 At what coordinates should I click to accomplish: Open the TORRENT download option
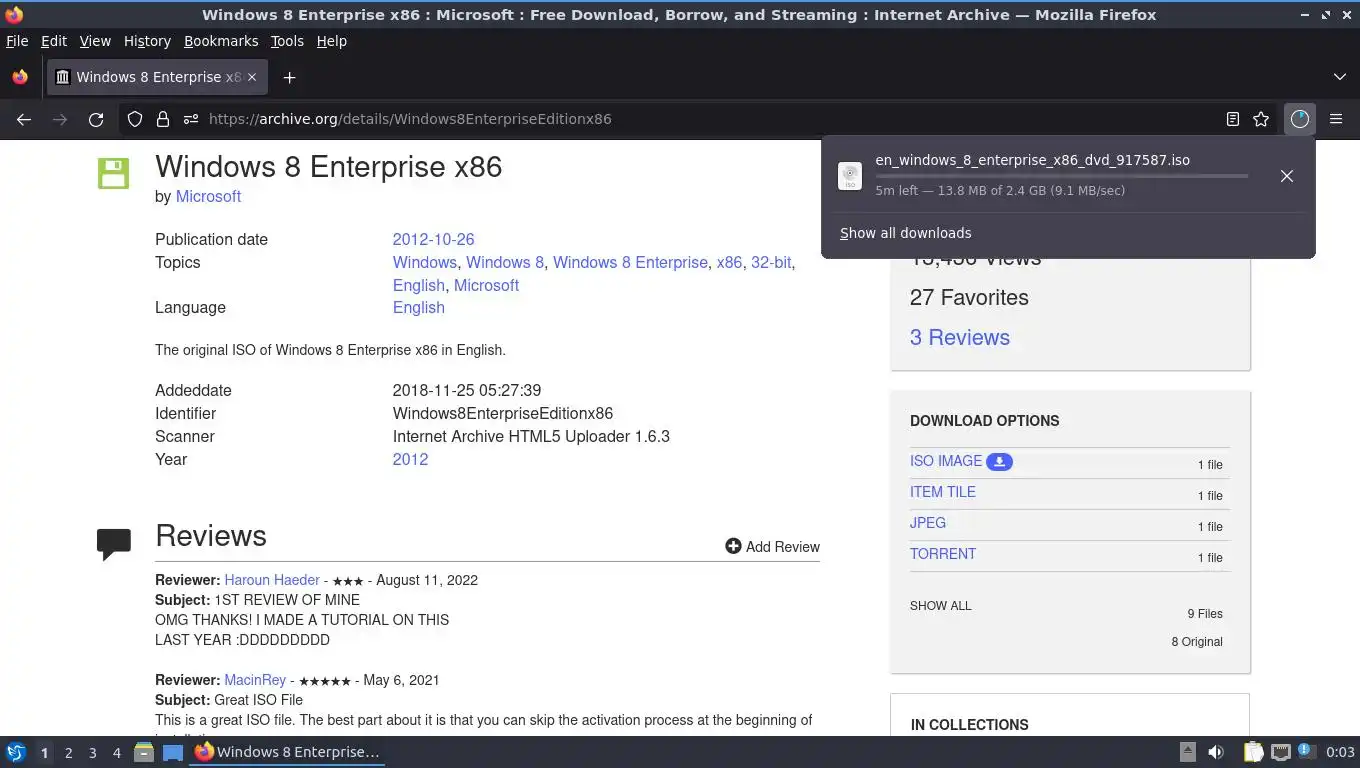point(943,554)
